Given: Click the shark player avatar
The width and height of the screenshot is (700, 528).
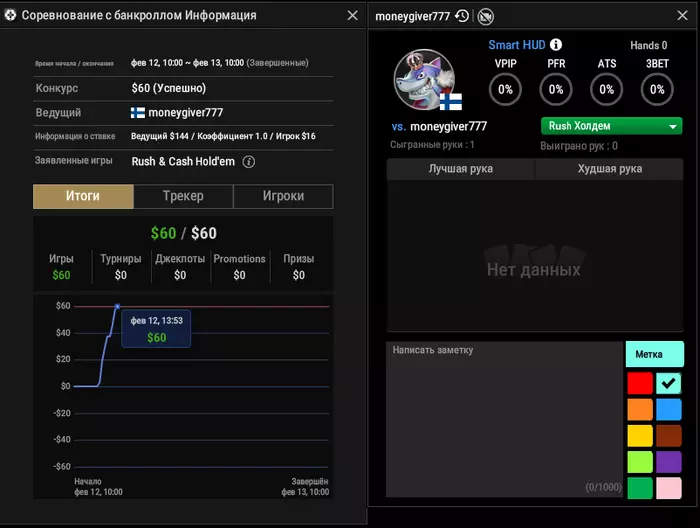Looking at the screenshot, I should (x=424, y=79).
